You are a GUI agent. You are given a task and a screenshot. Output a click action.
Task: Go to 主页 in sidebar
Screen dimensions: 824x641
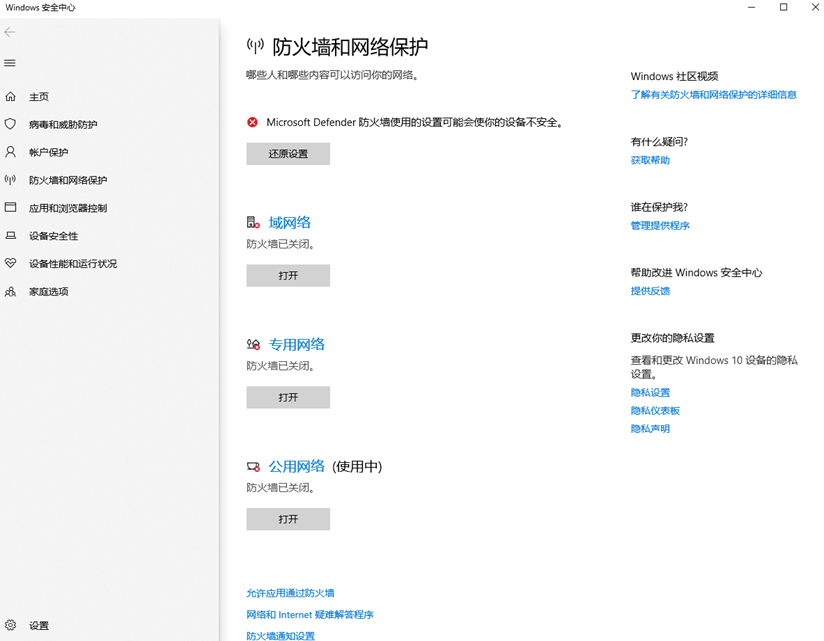tap(39, 97)
